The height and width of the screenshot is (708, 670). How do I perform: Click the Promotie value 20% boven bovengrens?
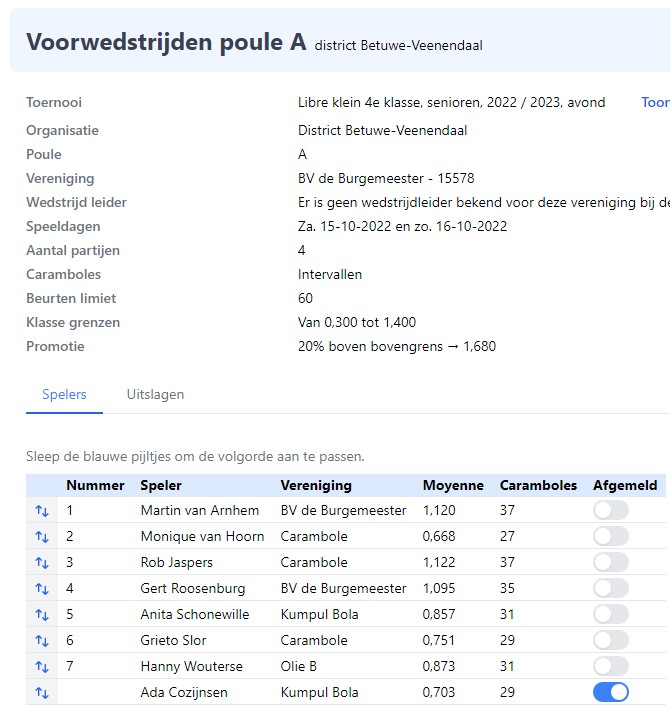tap(397, 346)
